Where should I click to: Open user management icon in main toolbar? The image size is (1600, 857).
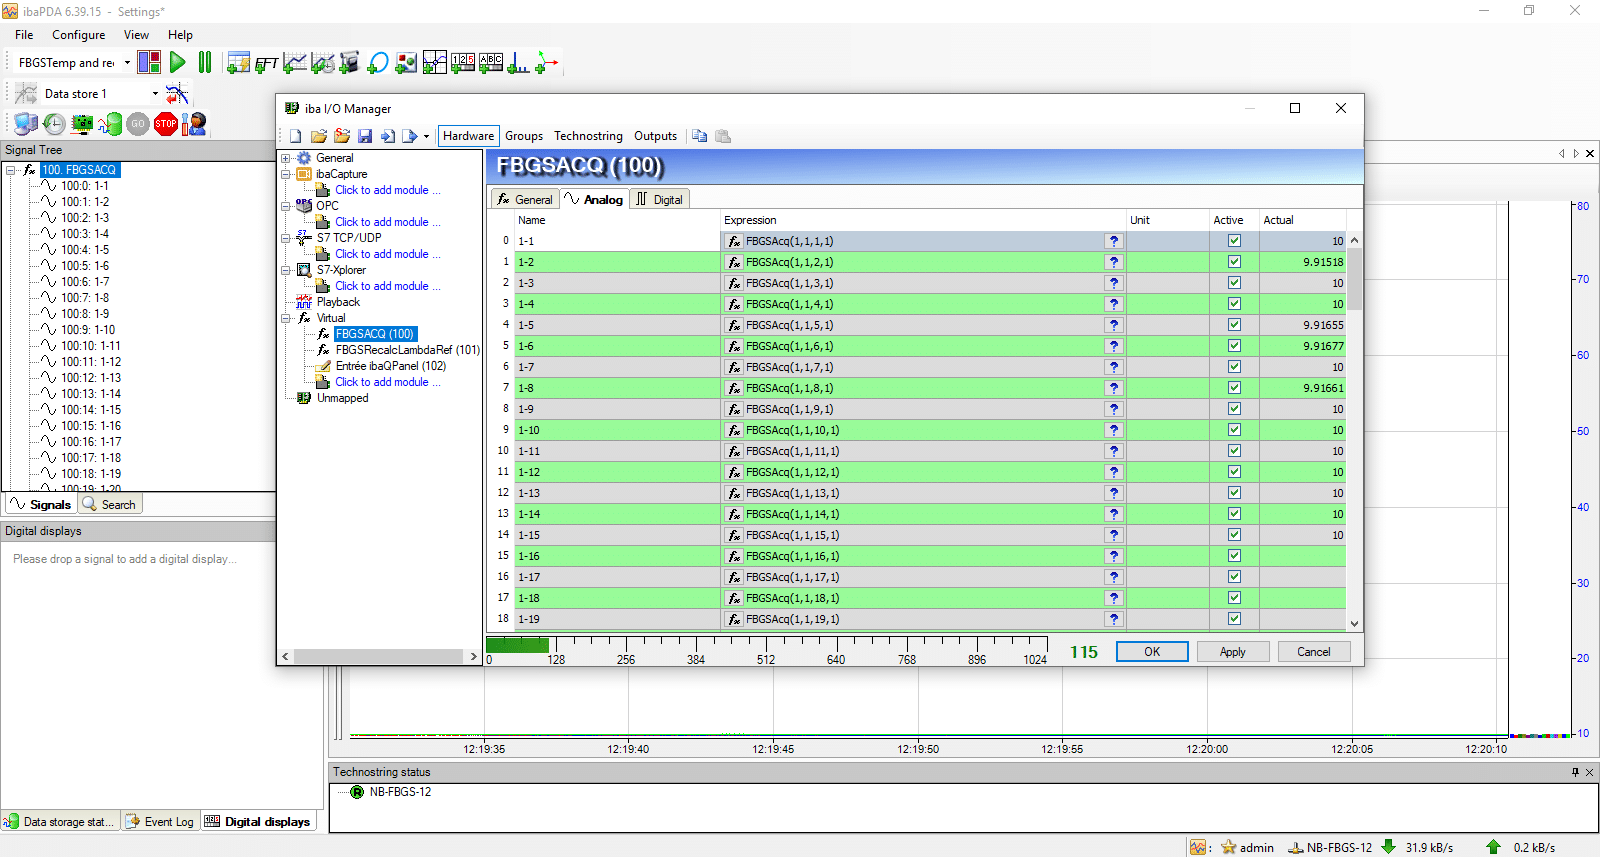pyautogui.click(x=194, y=123)
